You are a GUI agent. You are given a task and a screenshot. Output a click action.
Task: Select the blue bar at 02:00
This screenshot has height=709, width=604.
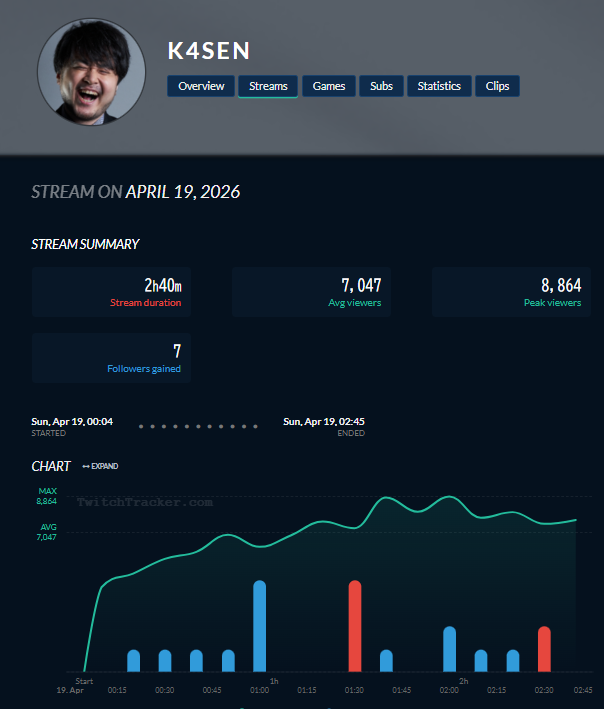click(x=449, y=649)
